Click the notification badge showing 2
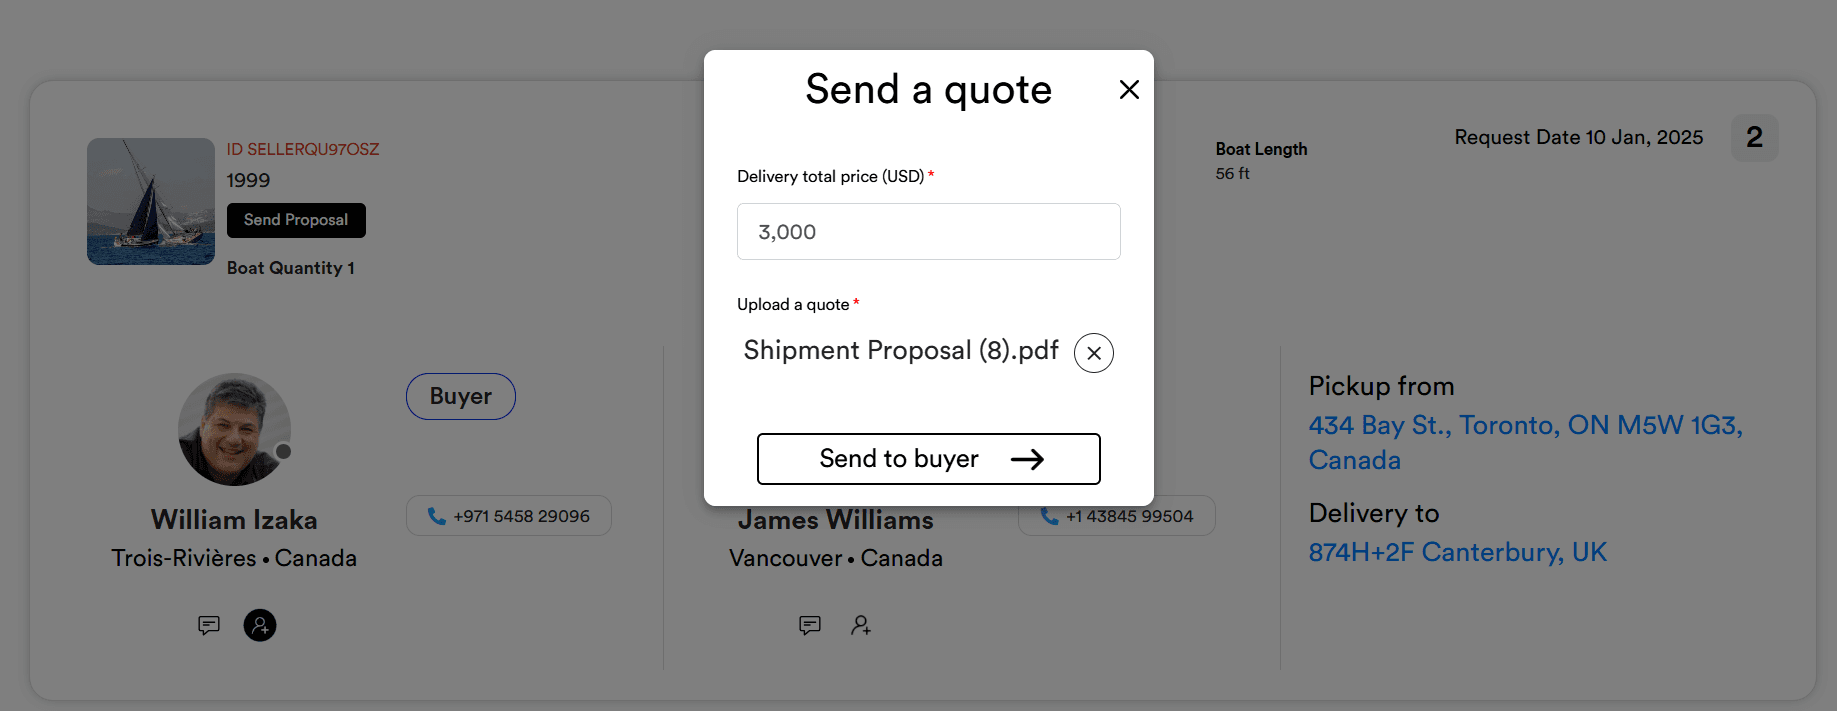Screen dimensions: 1837x711 coord(1754,137)
